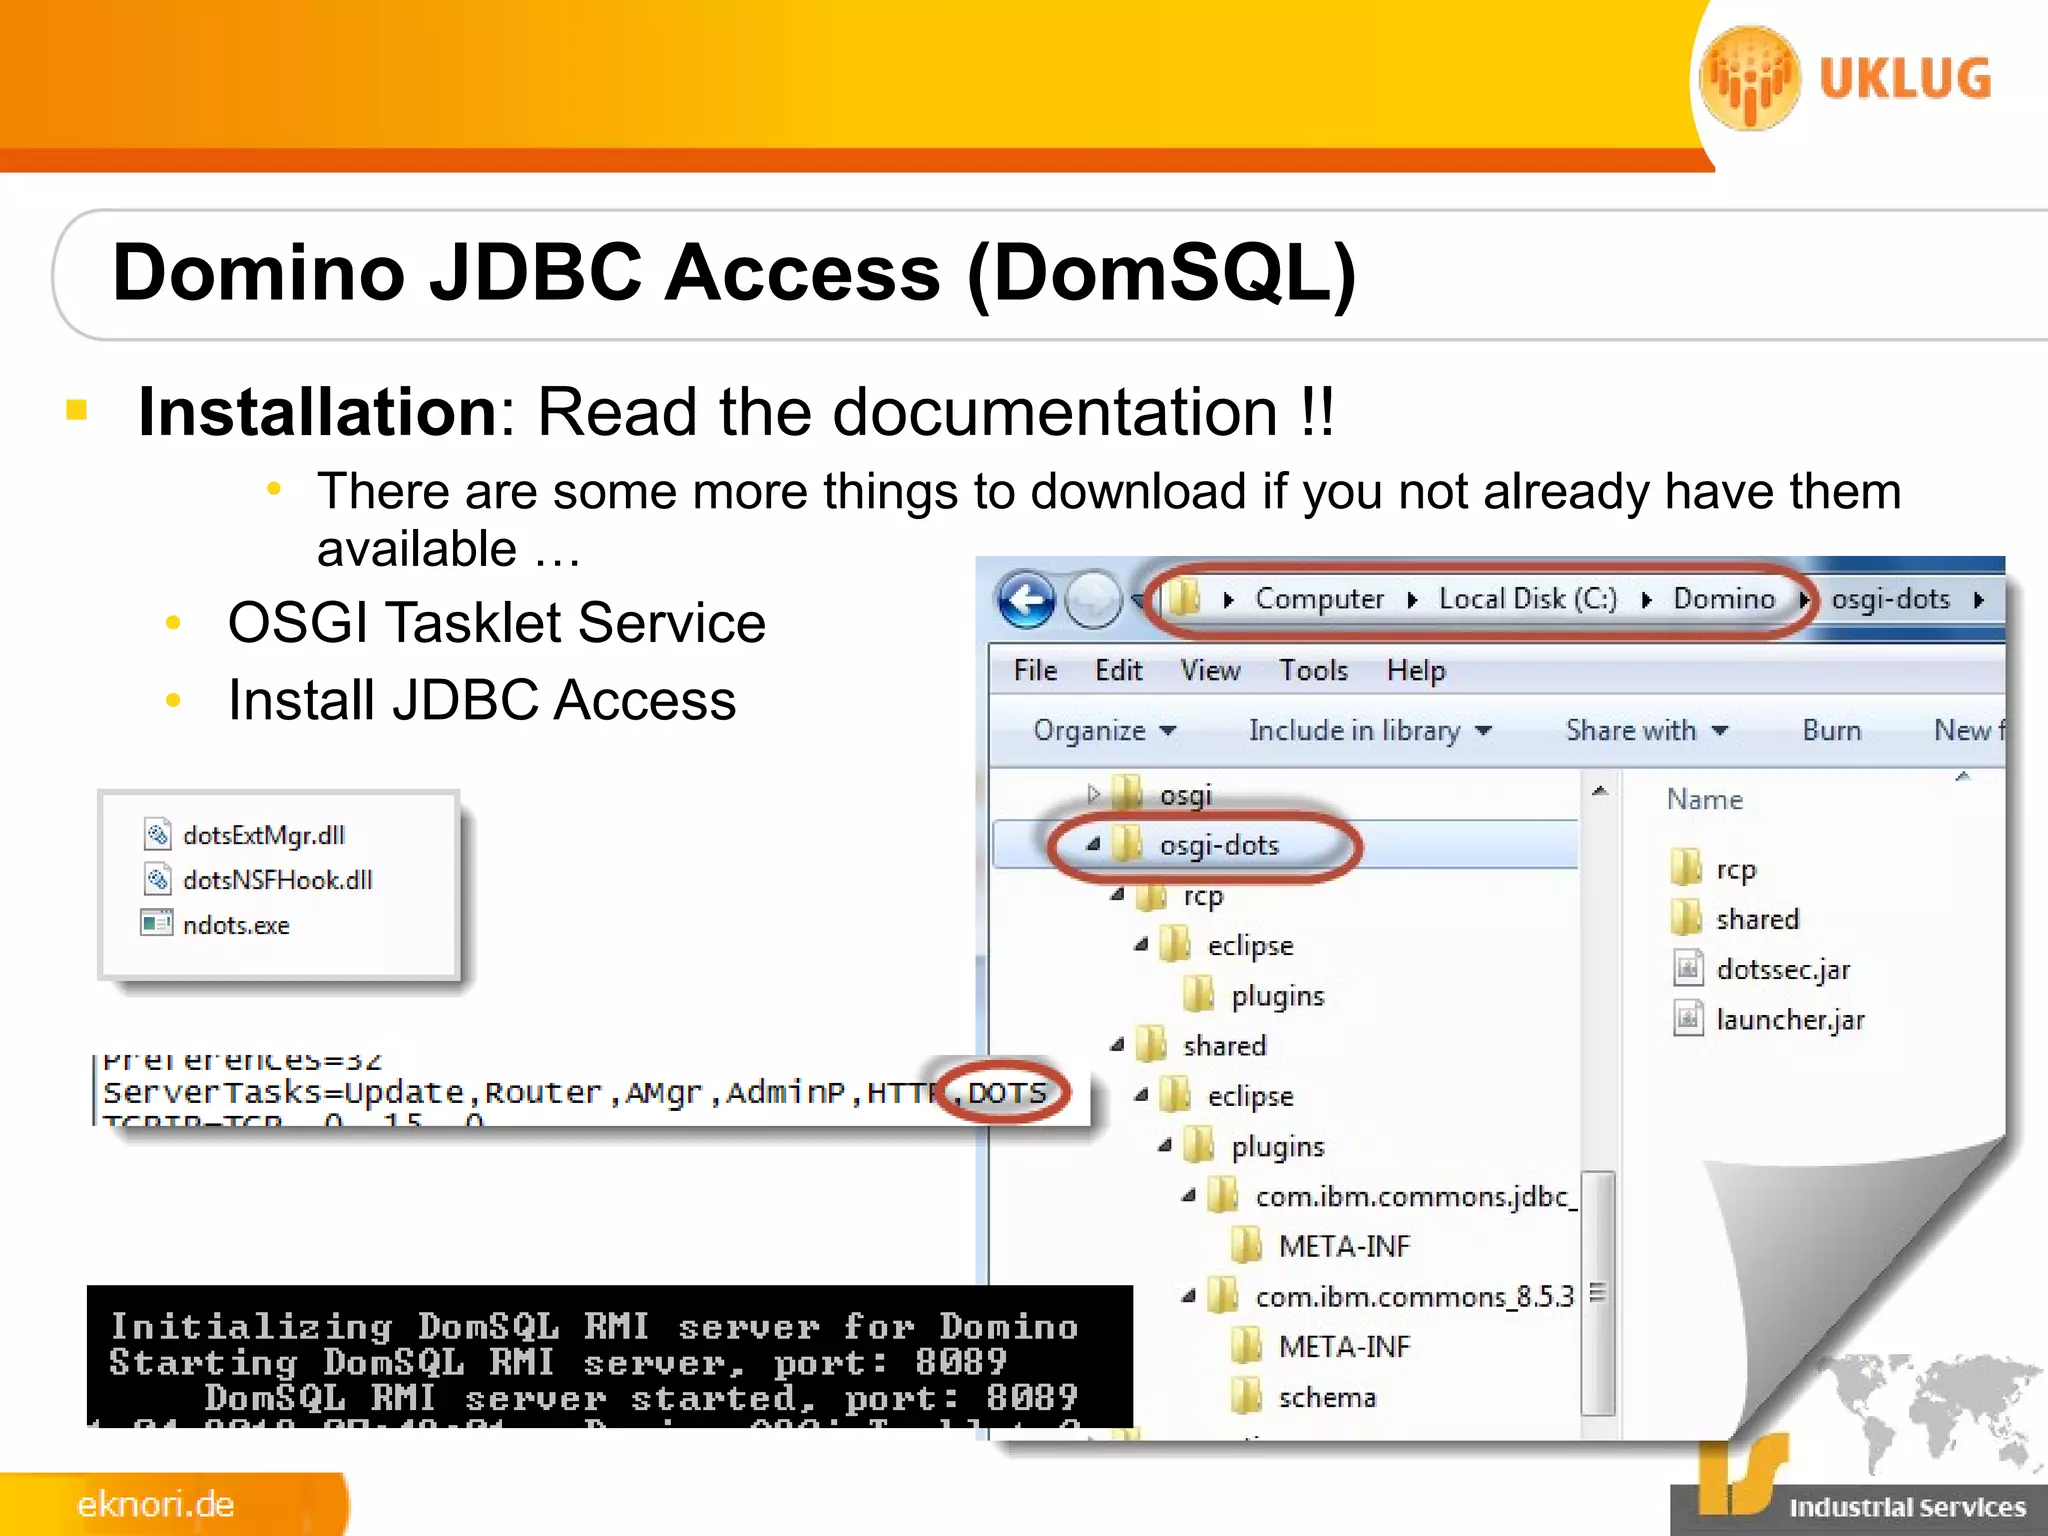The width and height of the screenshot is (2048, 1536).
Task: Click the dotsExtMgr.dll file icon
Action: tap(157, 833)
